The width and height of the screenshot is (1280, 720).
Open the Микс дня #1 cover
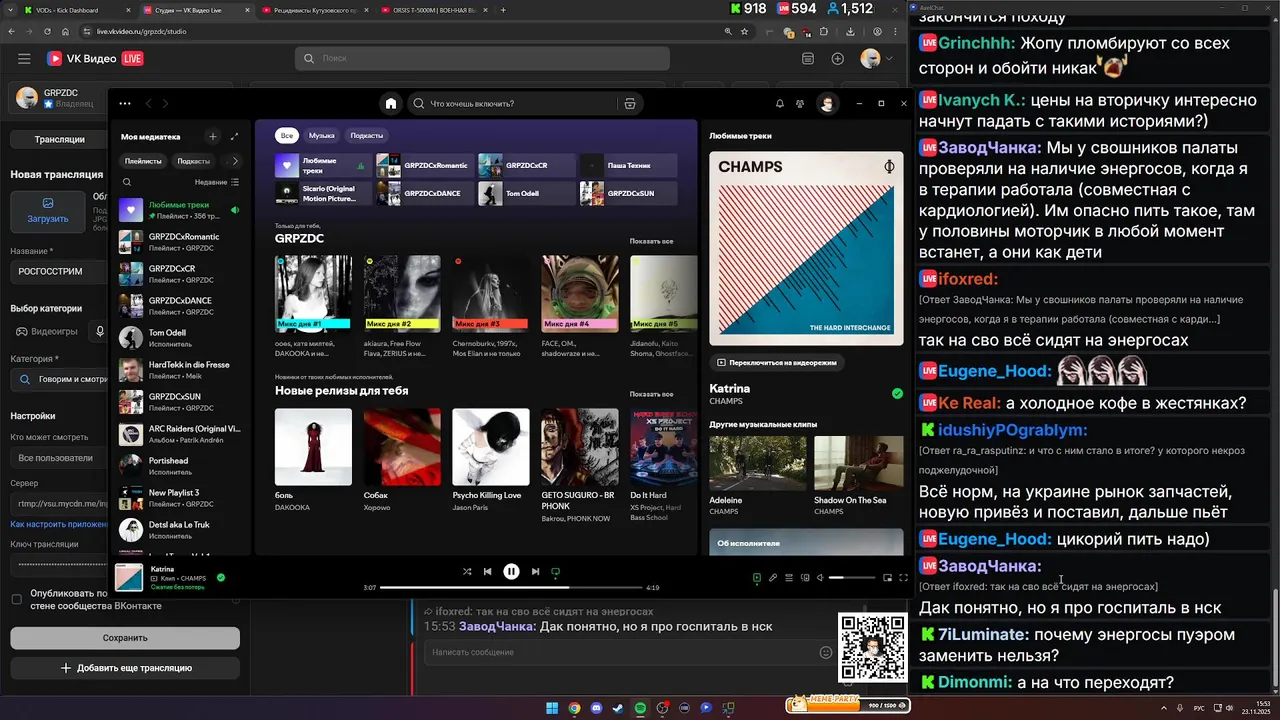pos(313,292)
